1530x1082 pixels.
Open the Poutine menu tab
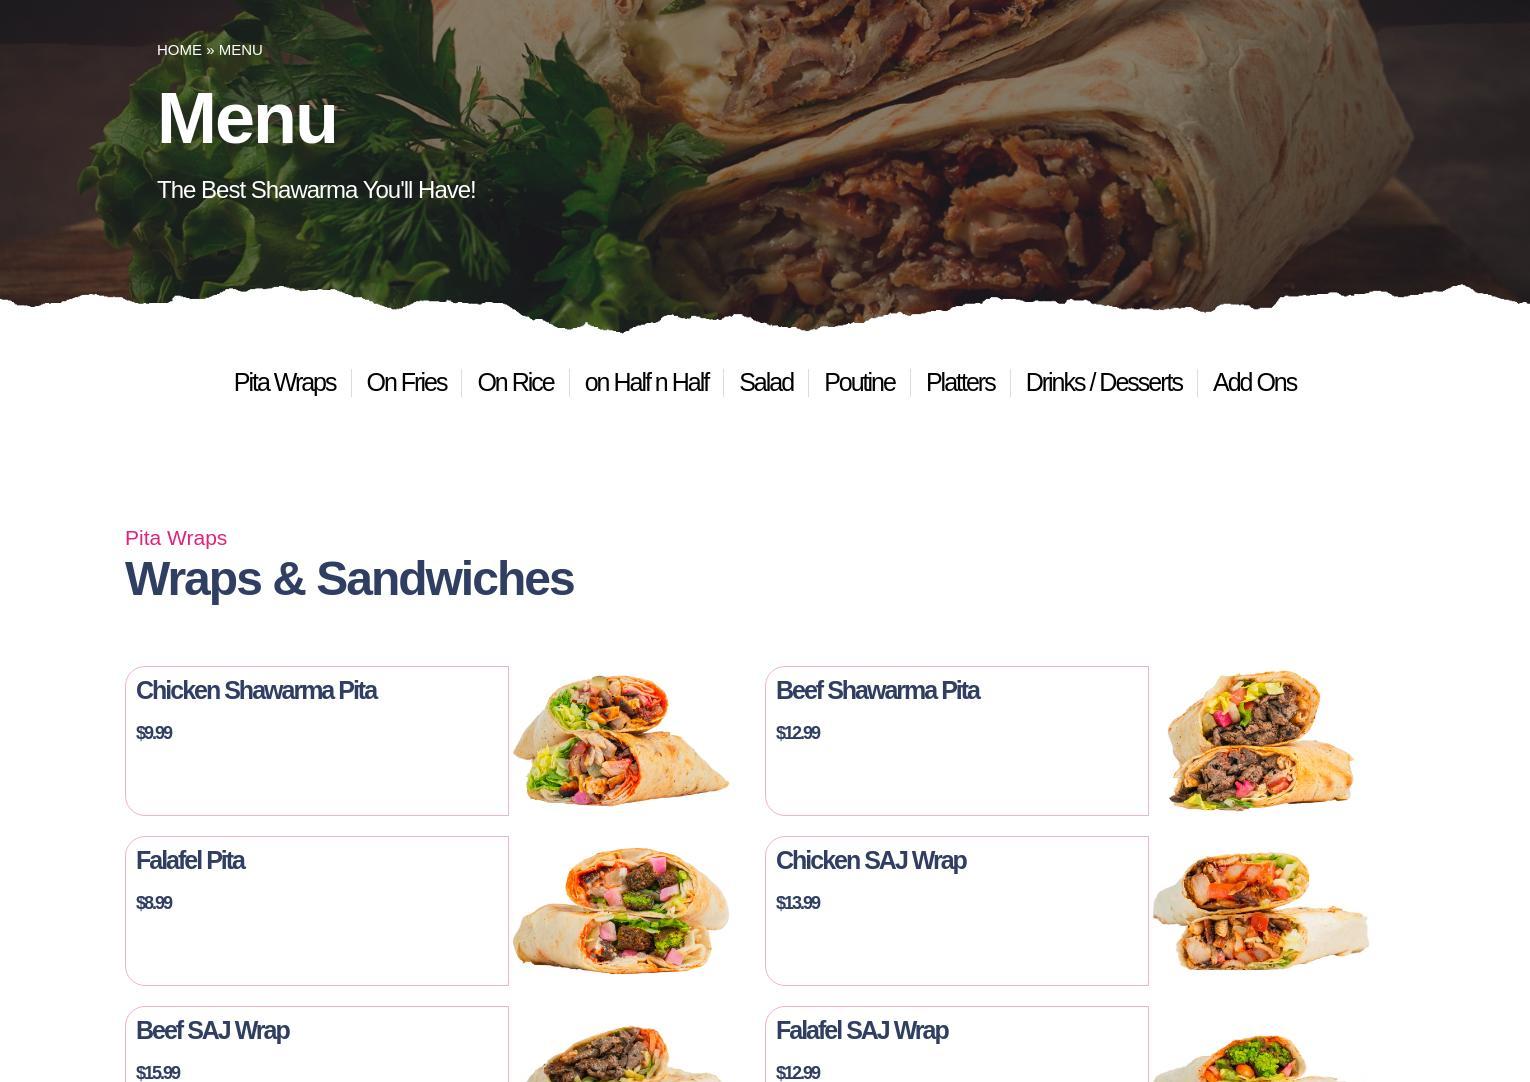coord(859,382)
